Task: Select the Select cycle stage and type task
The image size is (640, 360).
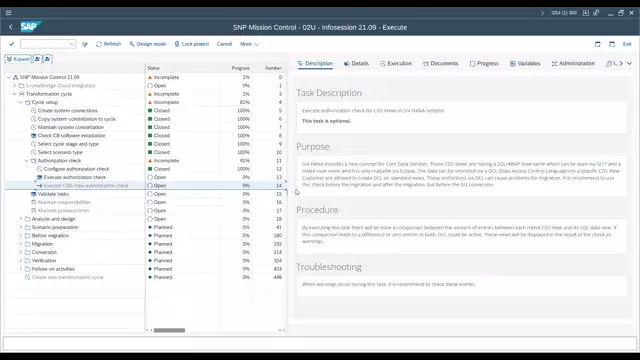Action: (68, 144)
